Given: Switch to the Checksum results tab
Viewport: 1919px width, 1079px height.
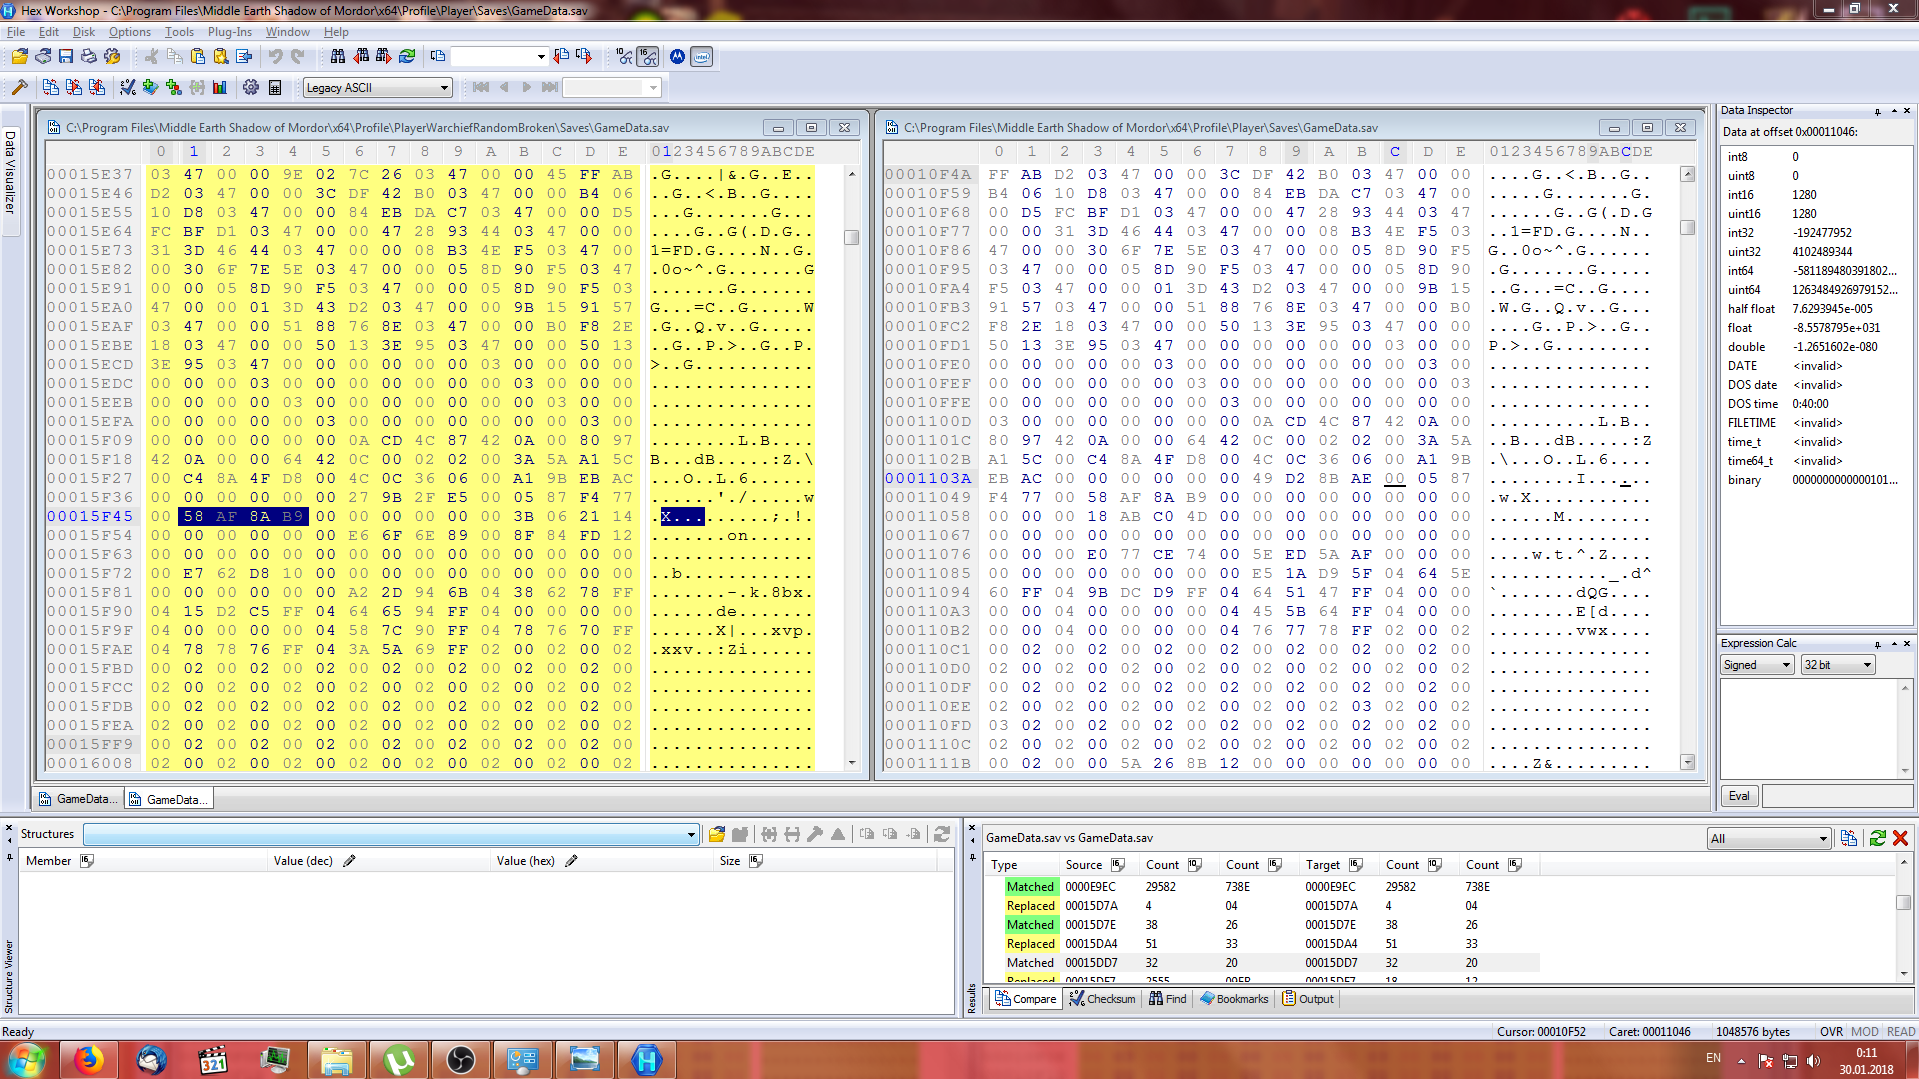Looking at the screenshot, I should [1102, 999].
